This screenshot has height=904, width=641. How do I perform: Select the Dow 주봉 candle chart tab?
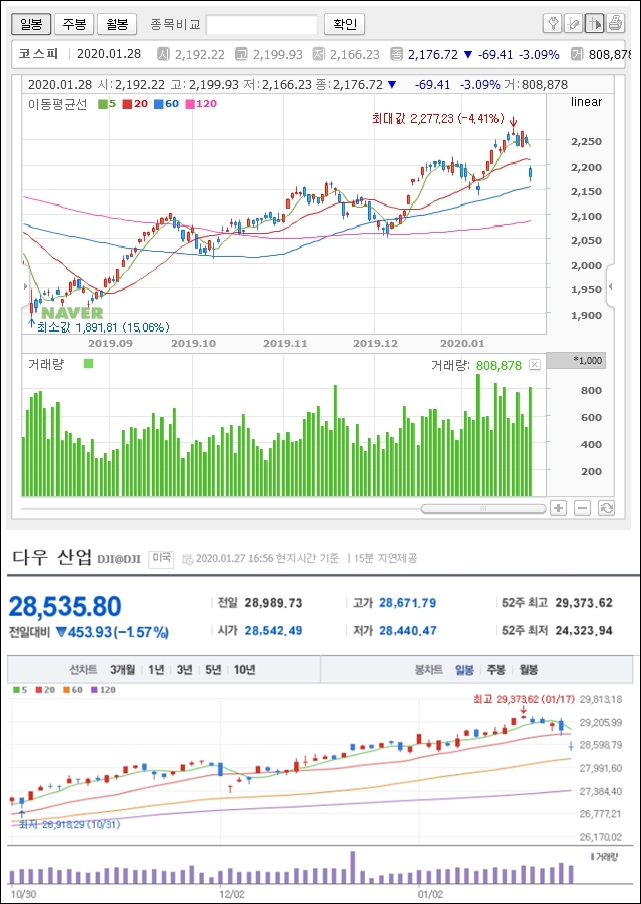coord(496,669)
